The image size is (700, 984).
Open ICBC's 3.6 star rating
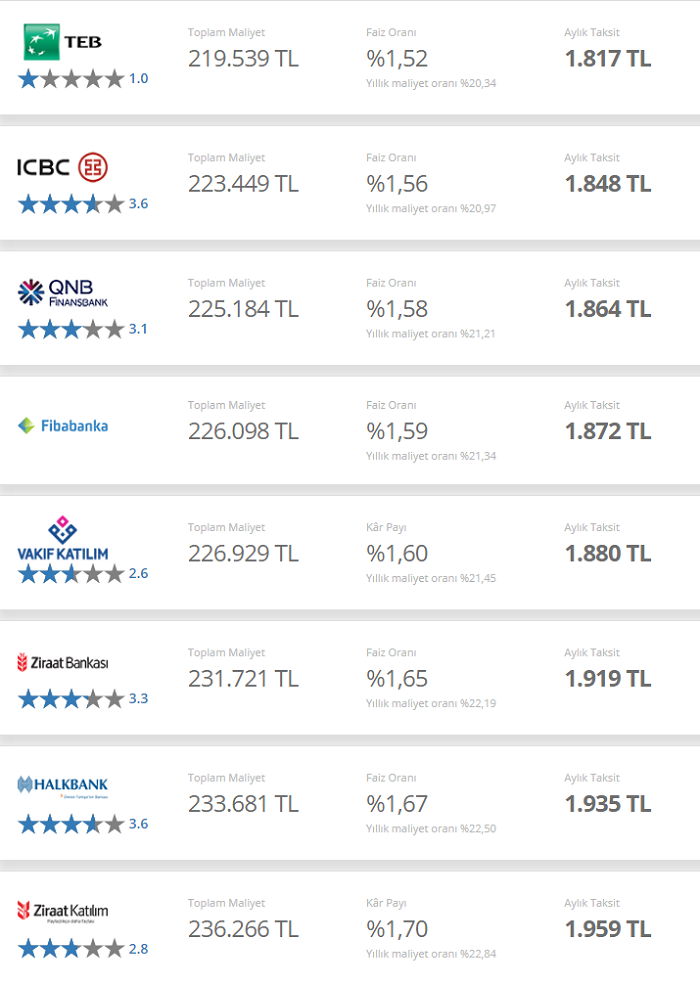tap(82, 204)
